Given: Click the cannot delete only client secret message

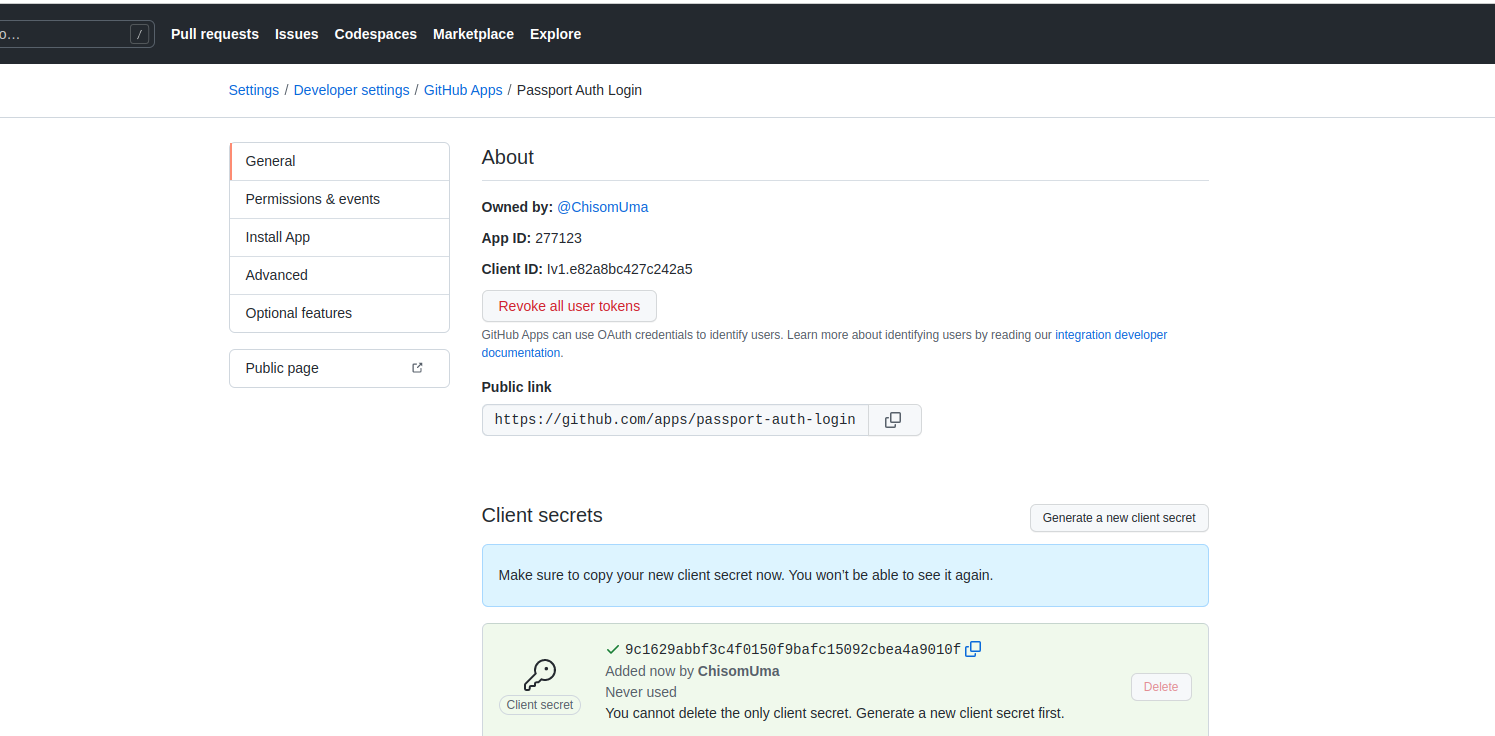Looking at the screenshot, I should point(834,713).
